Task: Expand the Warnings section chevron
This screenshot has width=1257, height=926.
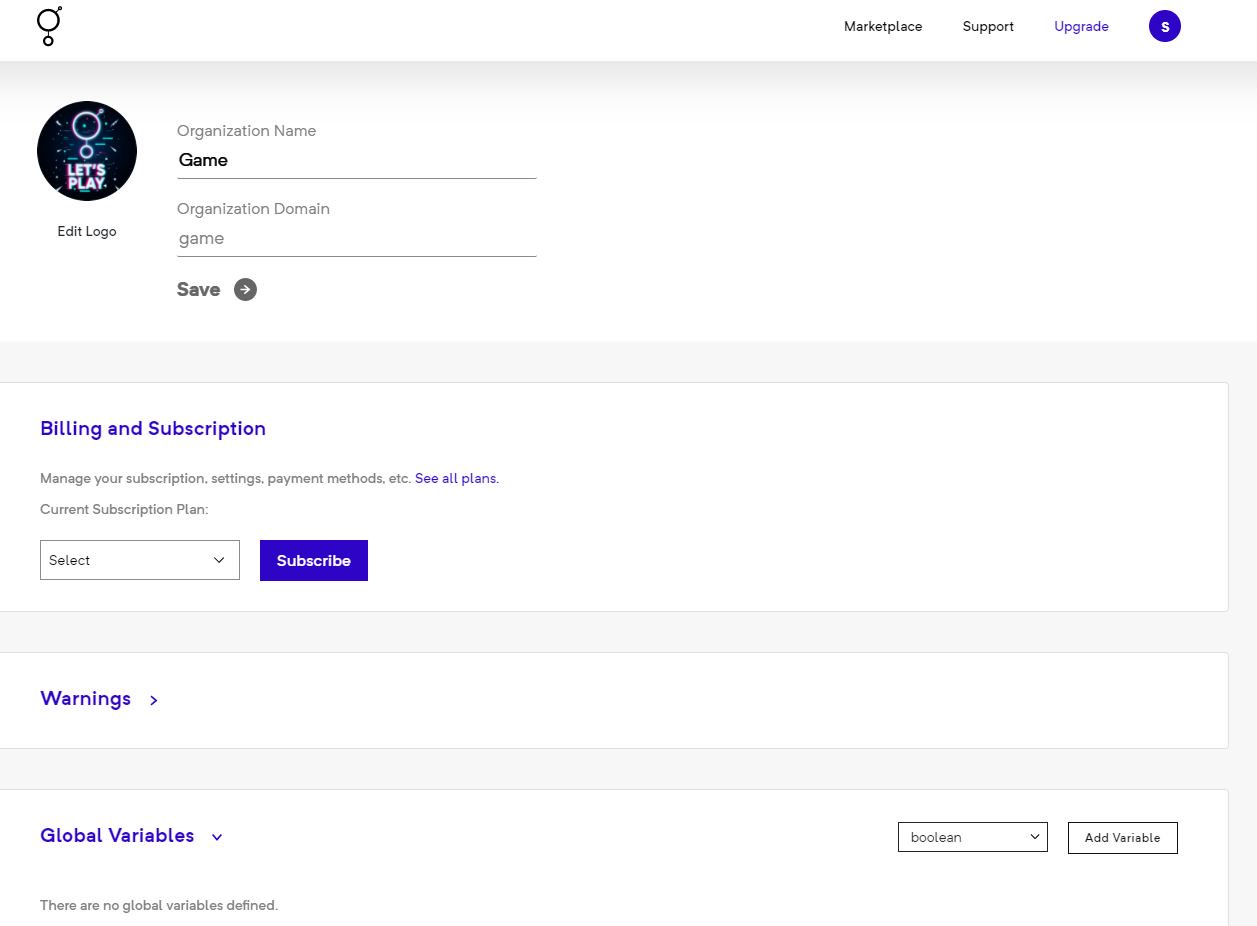Action: (153, 700)
